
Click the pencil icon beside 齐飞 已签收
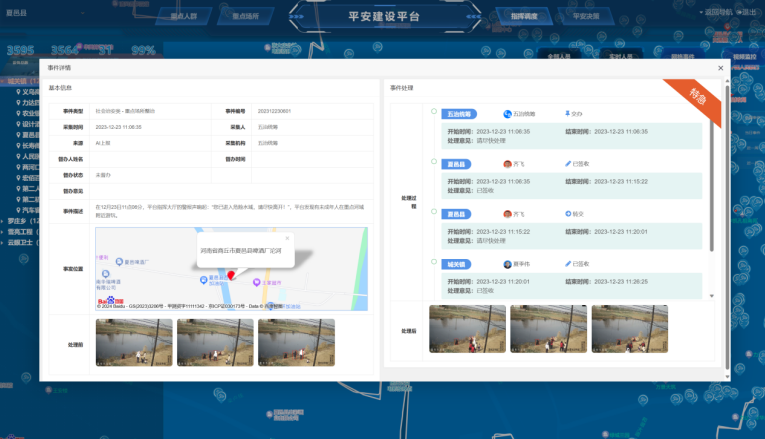click(568, 164)
